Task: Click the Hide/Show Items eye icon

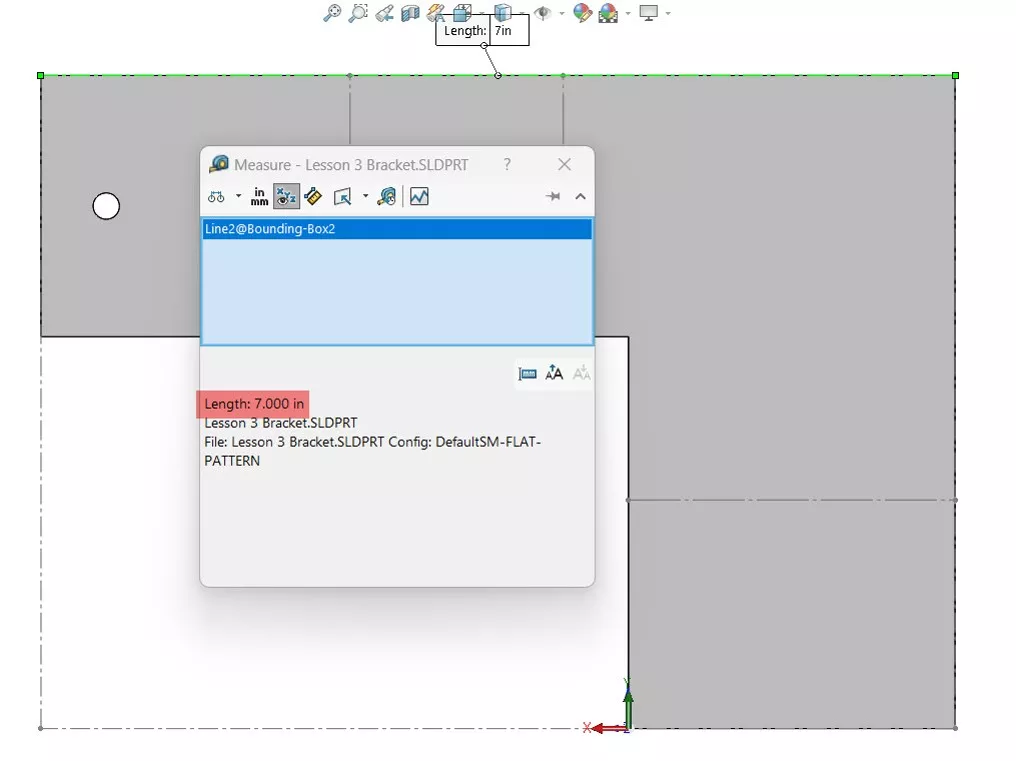Action: [542, 12]
